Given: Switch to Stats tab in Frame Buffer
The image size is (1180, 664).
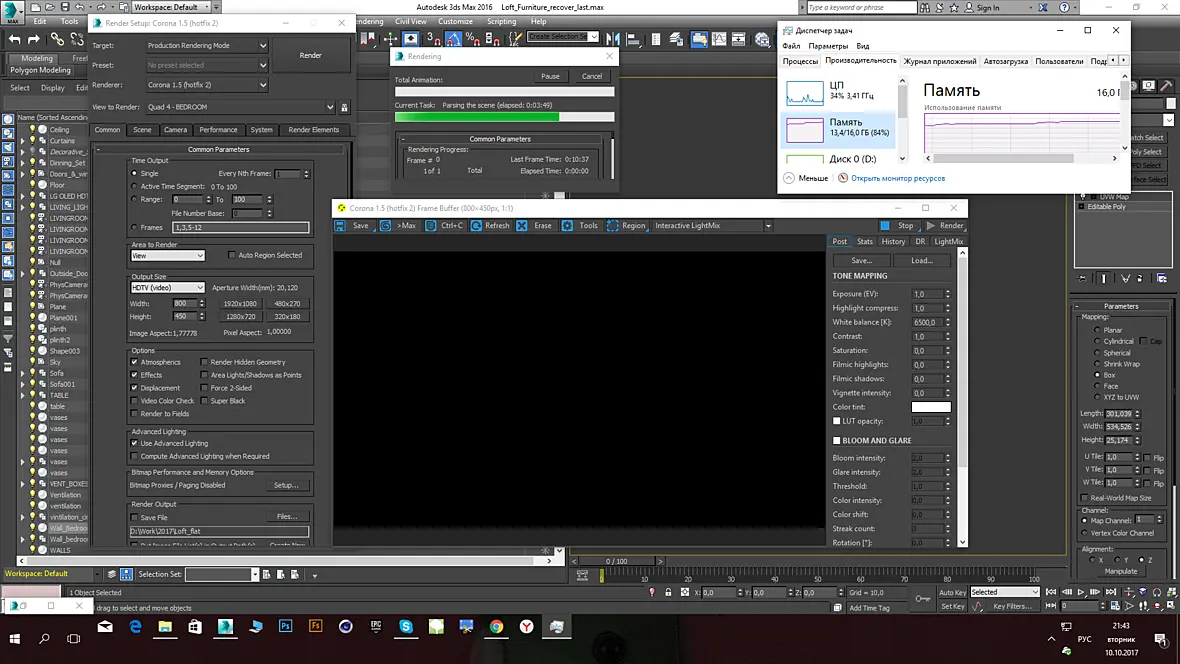Looking at the screenshot, I should click(x=865, y=242).
